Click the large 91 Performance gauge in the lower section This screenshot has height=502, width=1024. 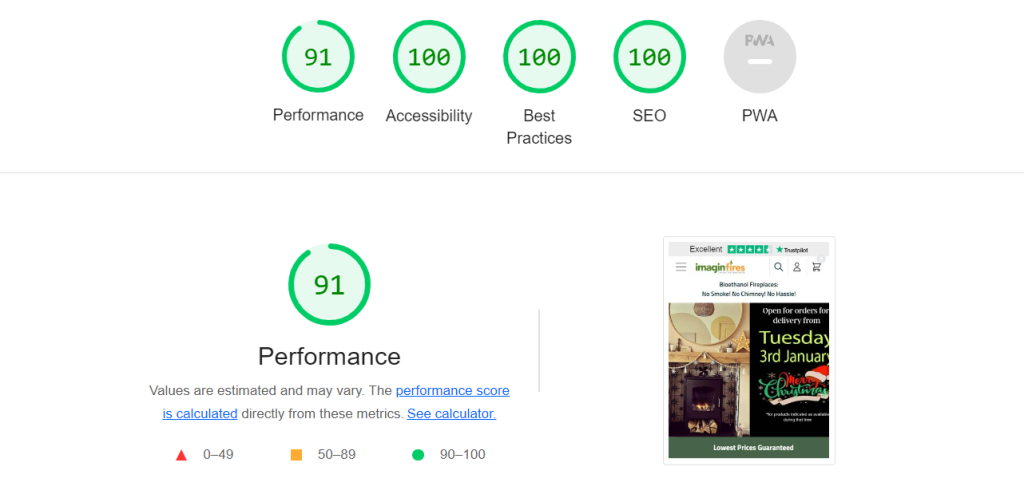329,285
